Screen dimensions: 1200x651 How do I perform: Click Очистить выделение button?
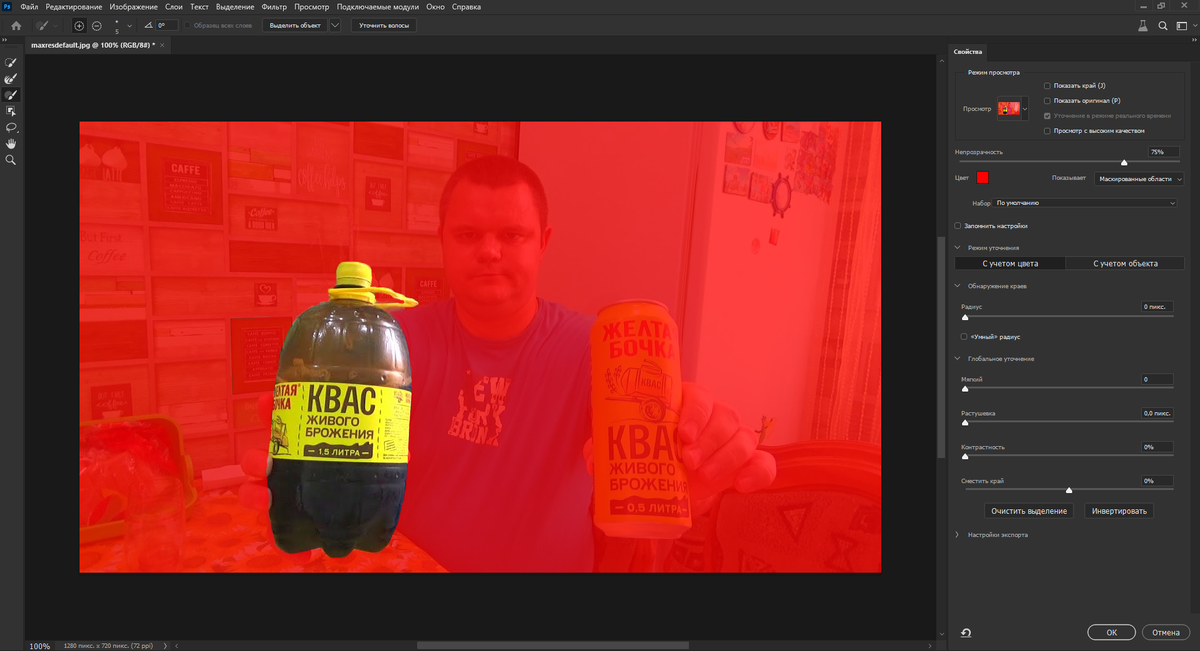click(1029, 511)
